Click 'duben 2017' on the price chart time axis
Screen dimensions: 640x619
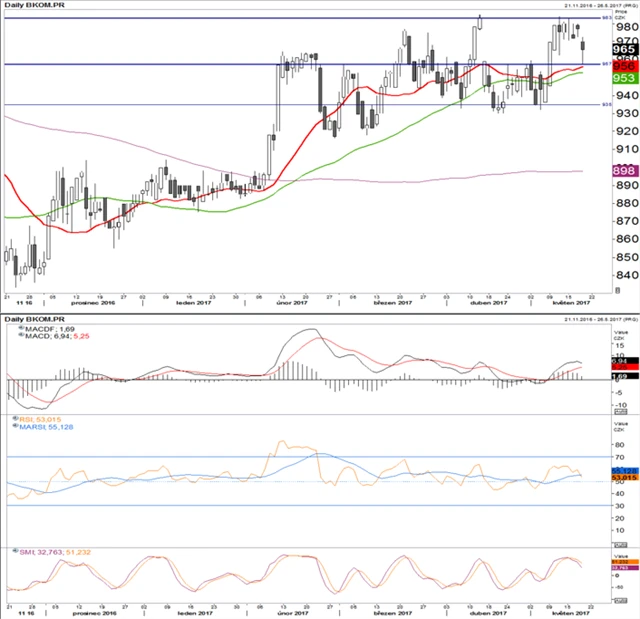point(489,303)
